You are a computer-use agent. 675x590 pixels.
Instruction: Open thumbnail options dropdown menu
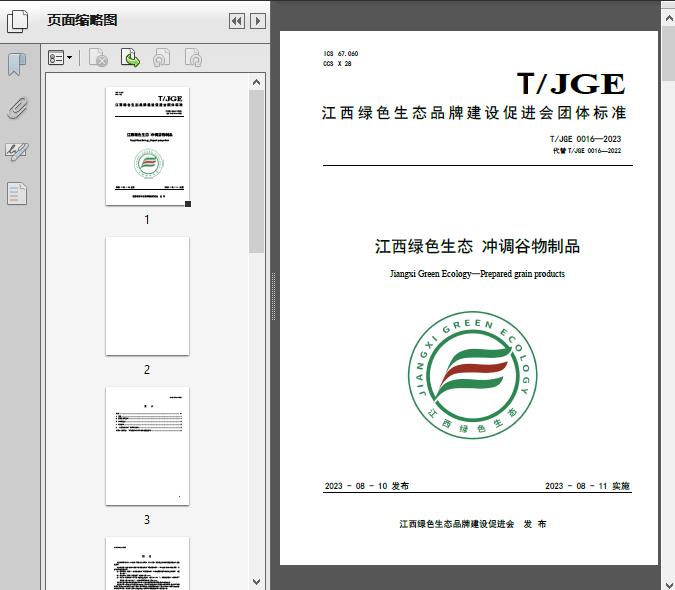click(x=60, y=58)
